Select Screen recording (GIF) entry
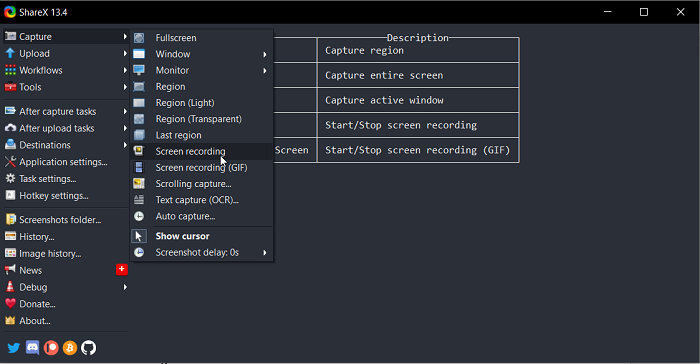700x364 pixels. (202, 167)
